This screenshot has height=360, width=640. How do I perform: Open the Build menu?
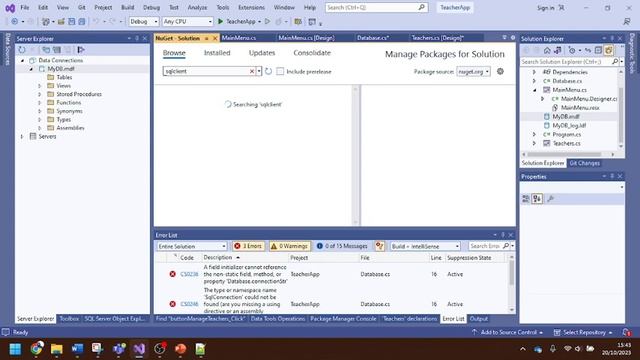click(x=127, y=7)
